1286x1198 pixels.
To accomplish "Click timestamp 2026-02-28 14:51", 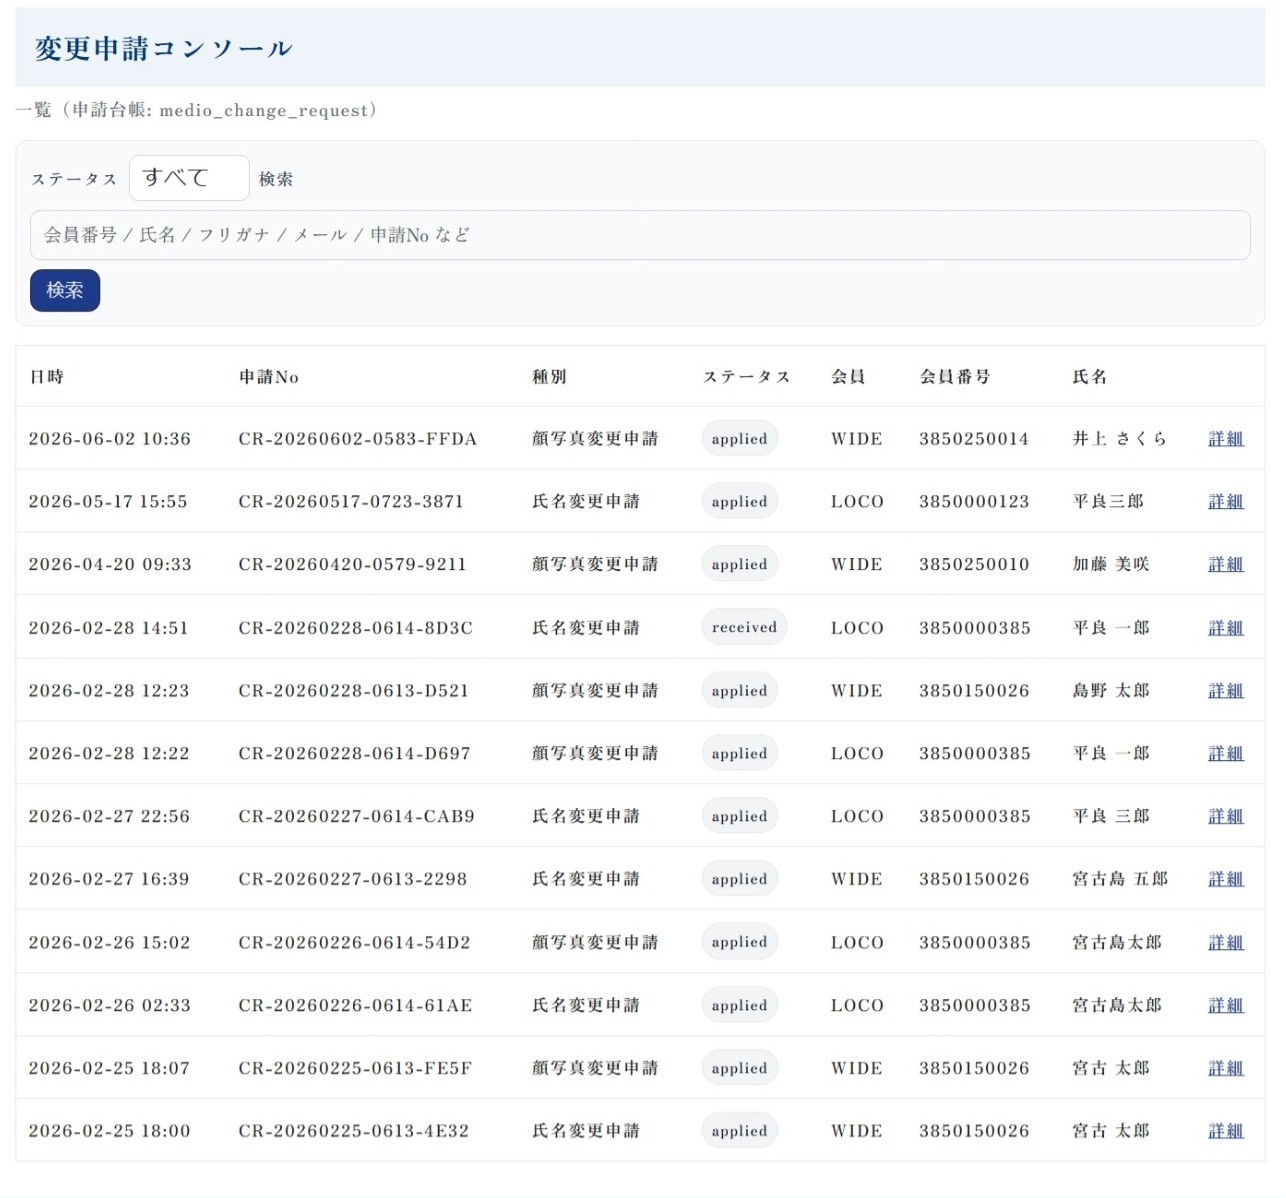I will coord(109,628).
